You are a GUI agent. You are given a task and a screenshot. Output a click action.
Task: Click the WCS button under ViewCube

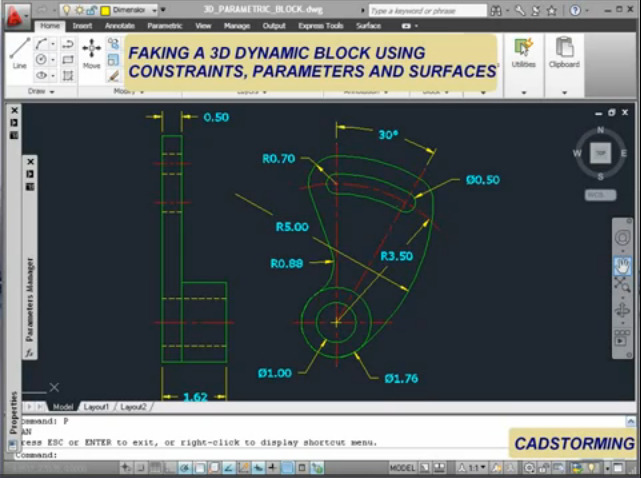(600, 195)
